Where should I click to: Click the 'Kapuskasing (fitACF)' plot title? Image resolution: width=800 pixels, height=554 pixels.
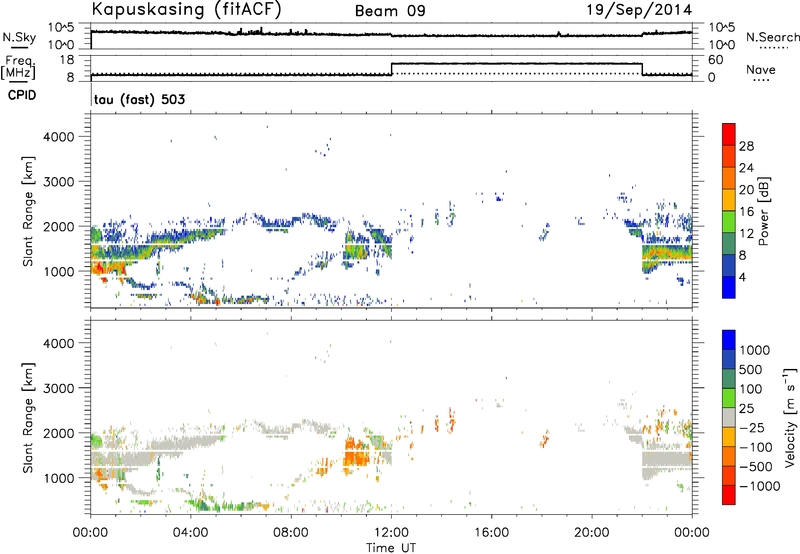(x=186, y=10)
